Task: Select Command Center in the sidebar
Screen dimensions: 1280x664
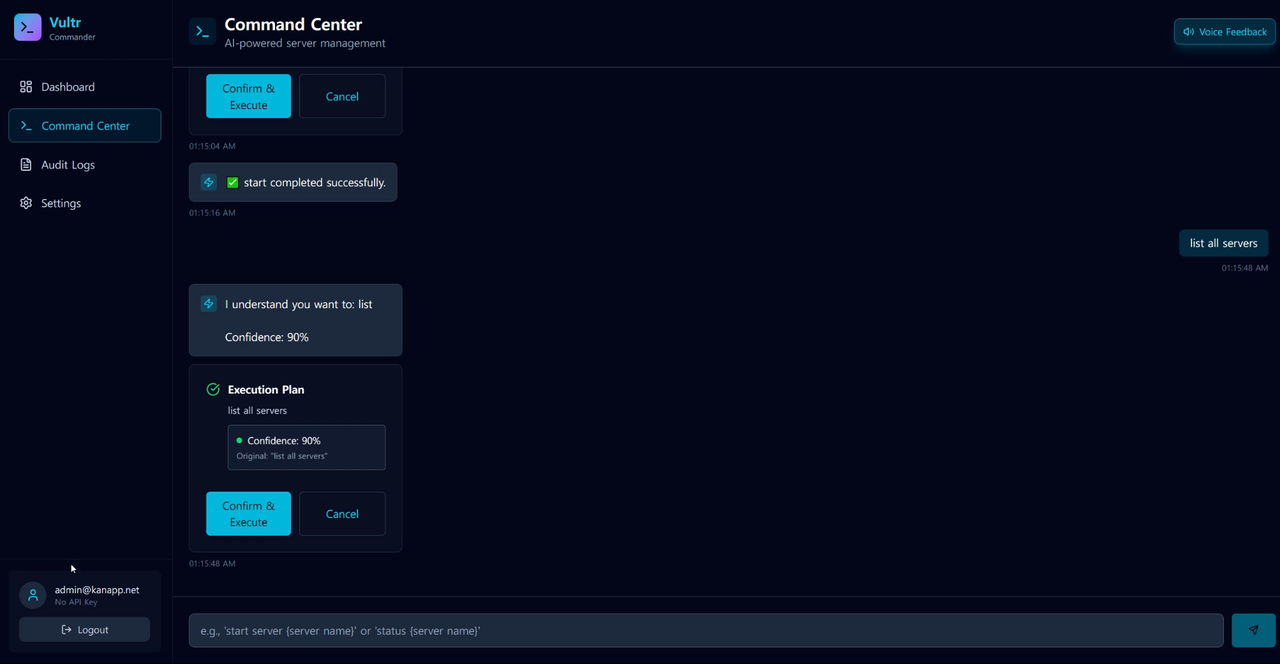Action: pyautogui.click(x=85, y=126)
